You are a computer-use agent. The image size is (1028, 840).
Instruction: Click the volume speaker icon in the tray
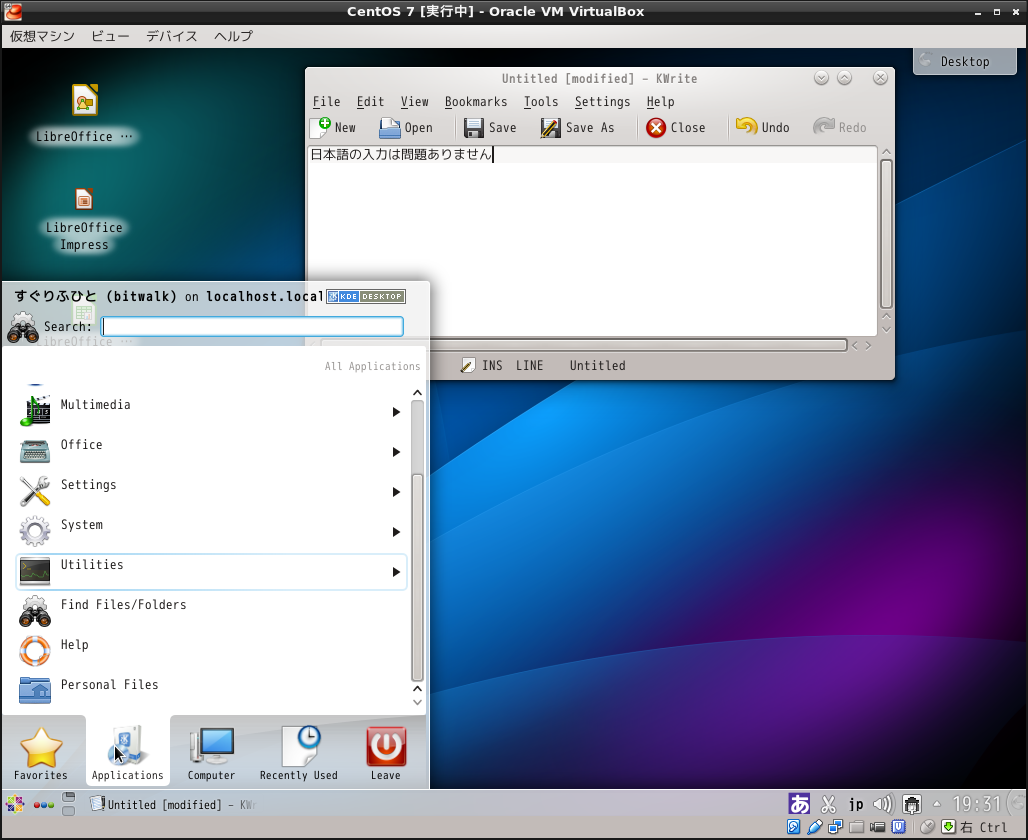884,803
